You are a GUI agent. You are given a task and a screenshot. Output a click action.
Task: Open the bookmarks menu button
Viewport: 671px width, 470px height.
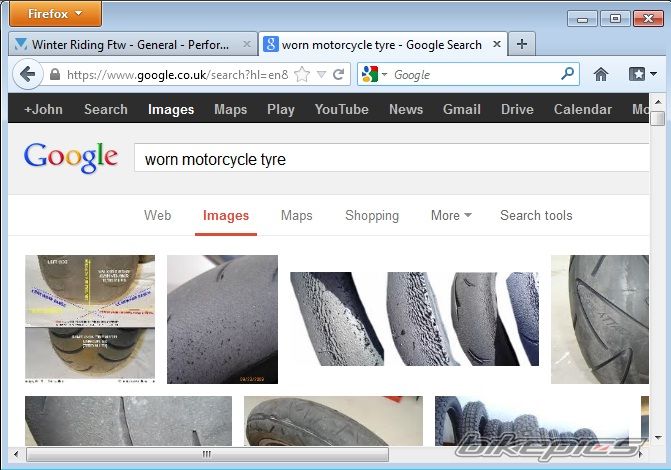642,74
